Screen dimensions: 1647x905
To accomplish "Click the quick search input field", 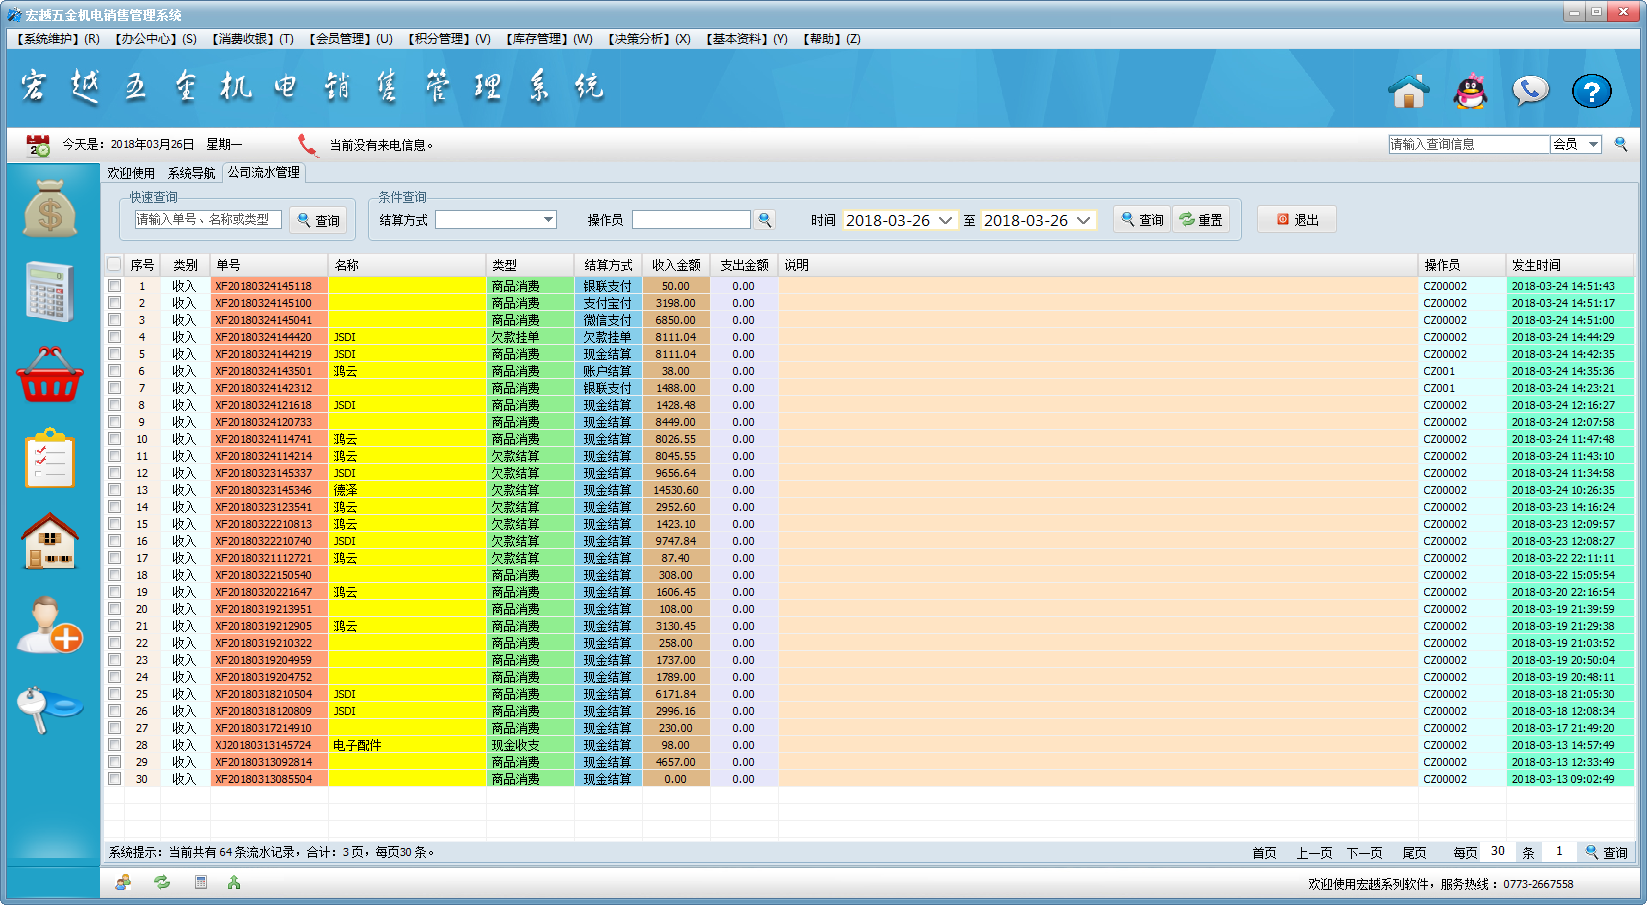I will point(208,220).
